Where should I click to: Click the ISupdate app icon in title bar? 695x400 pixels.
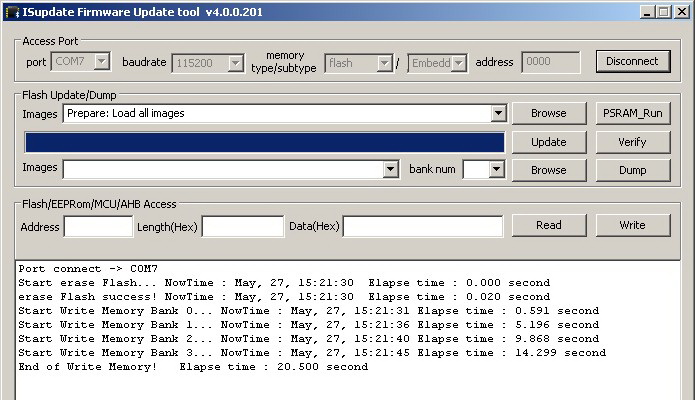coord(11,11)
